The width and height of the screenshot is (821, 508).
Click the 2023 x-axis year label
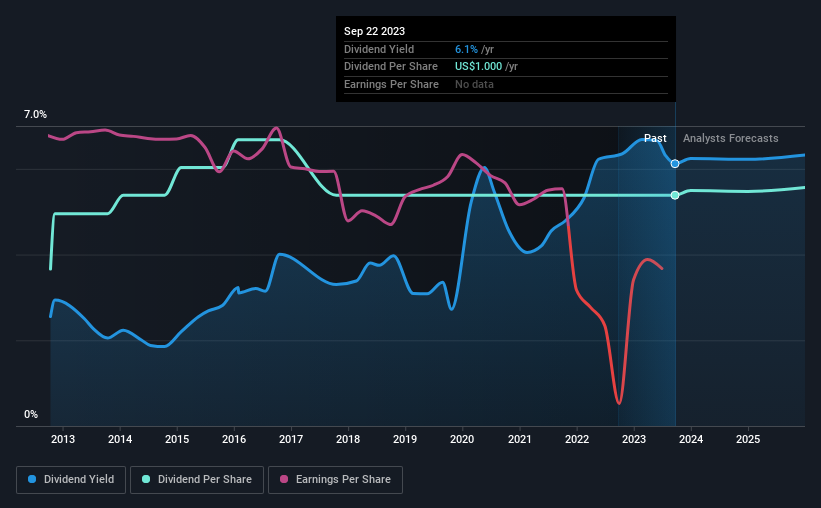pyautogui.click(x=634, y=439)
